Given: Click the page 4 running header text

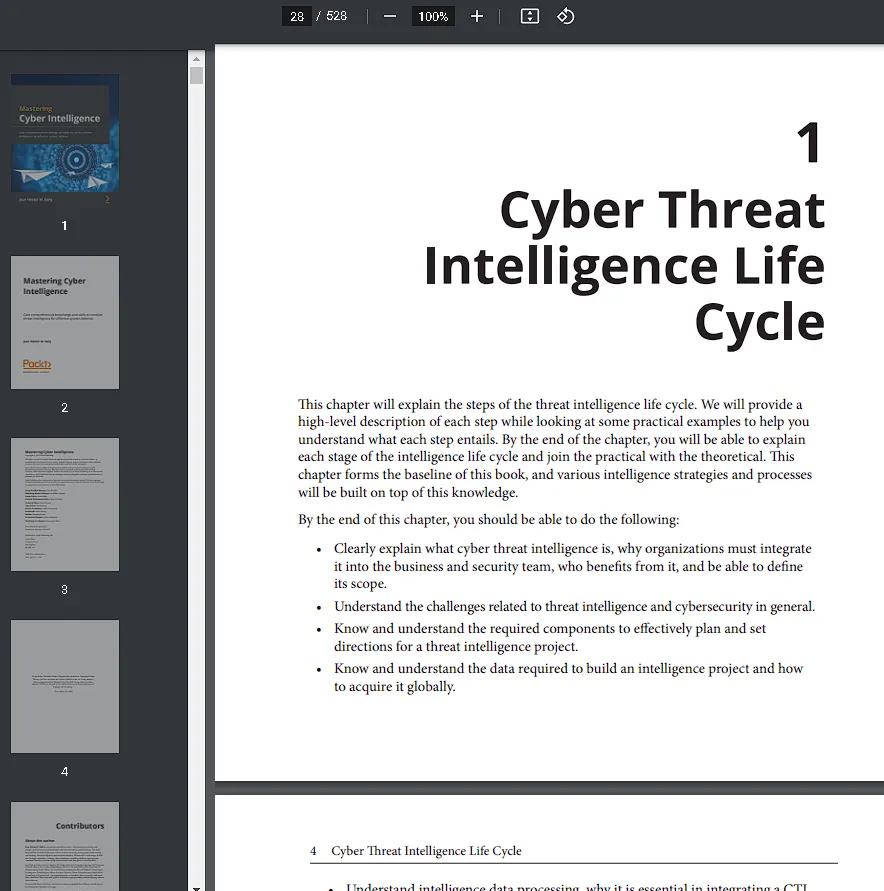Looking at the screenshot, I should tap(426, 851).
